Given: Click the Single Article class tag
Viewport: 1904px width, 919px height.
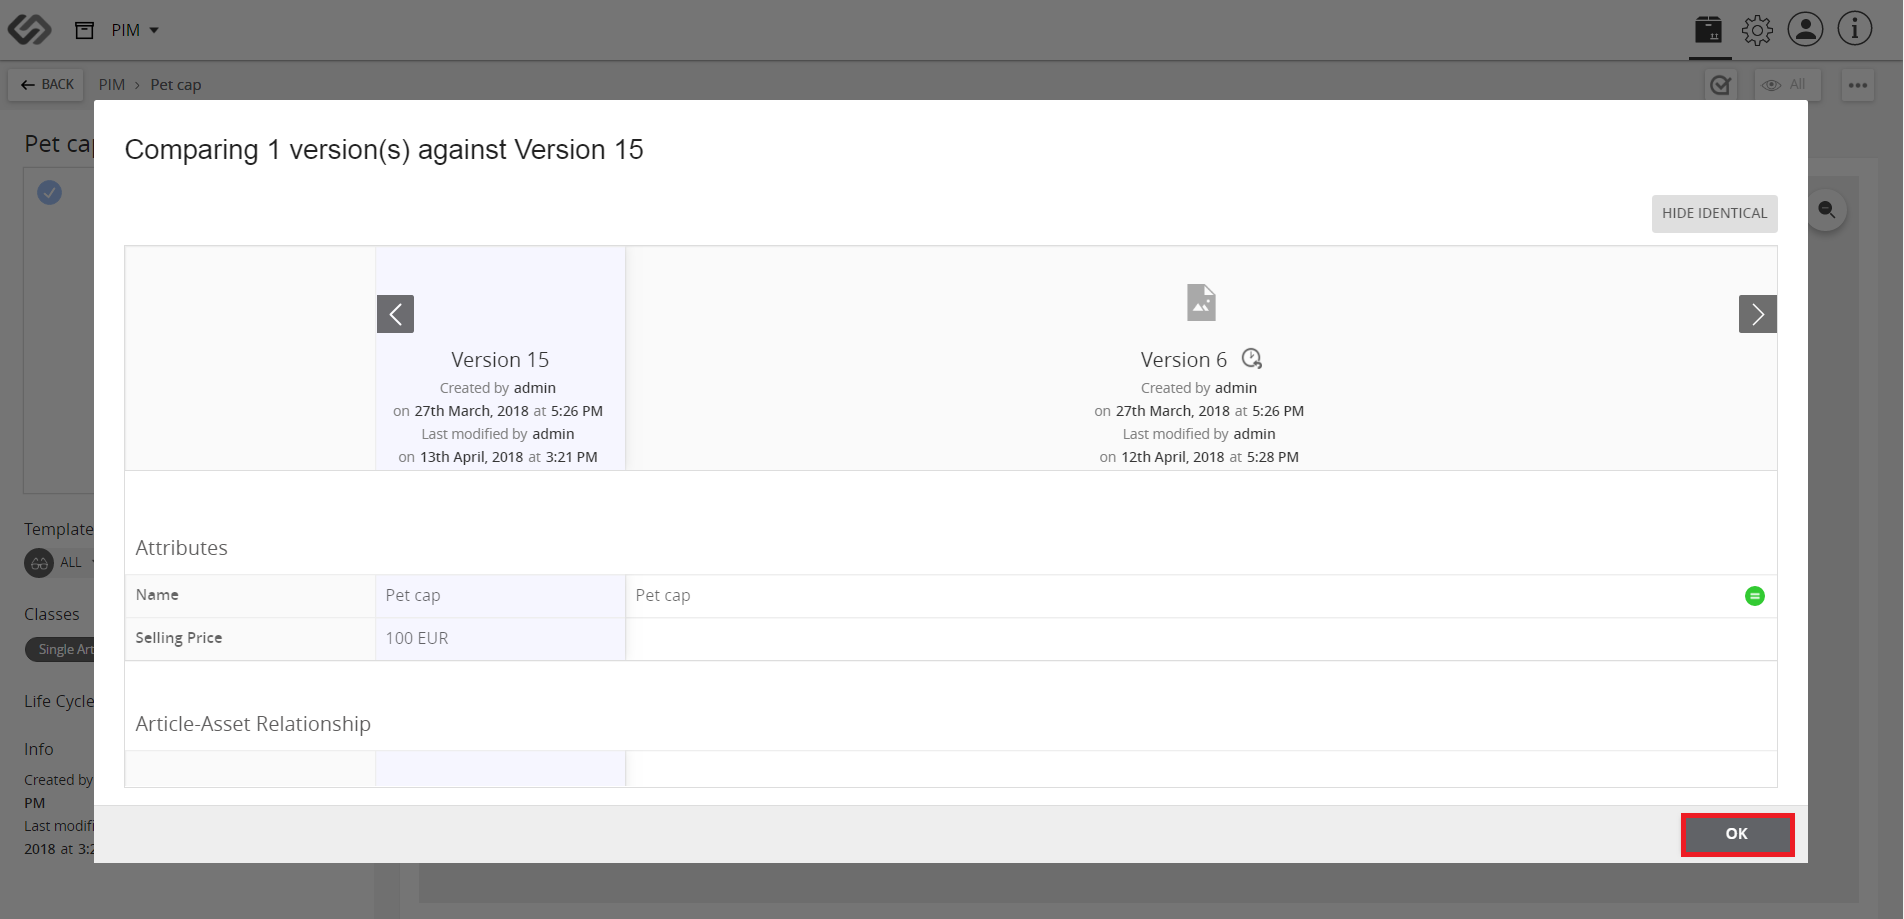Looking at the screenshot, I should coord(62,649).
